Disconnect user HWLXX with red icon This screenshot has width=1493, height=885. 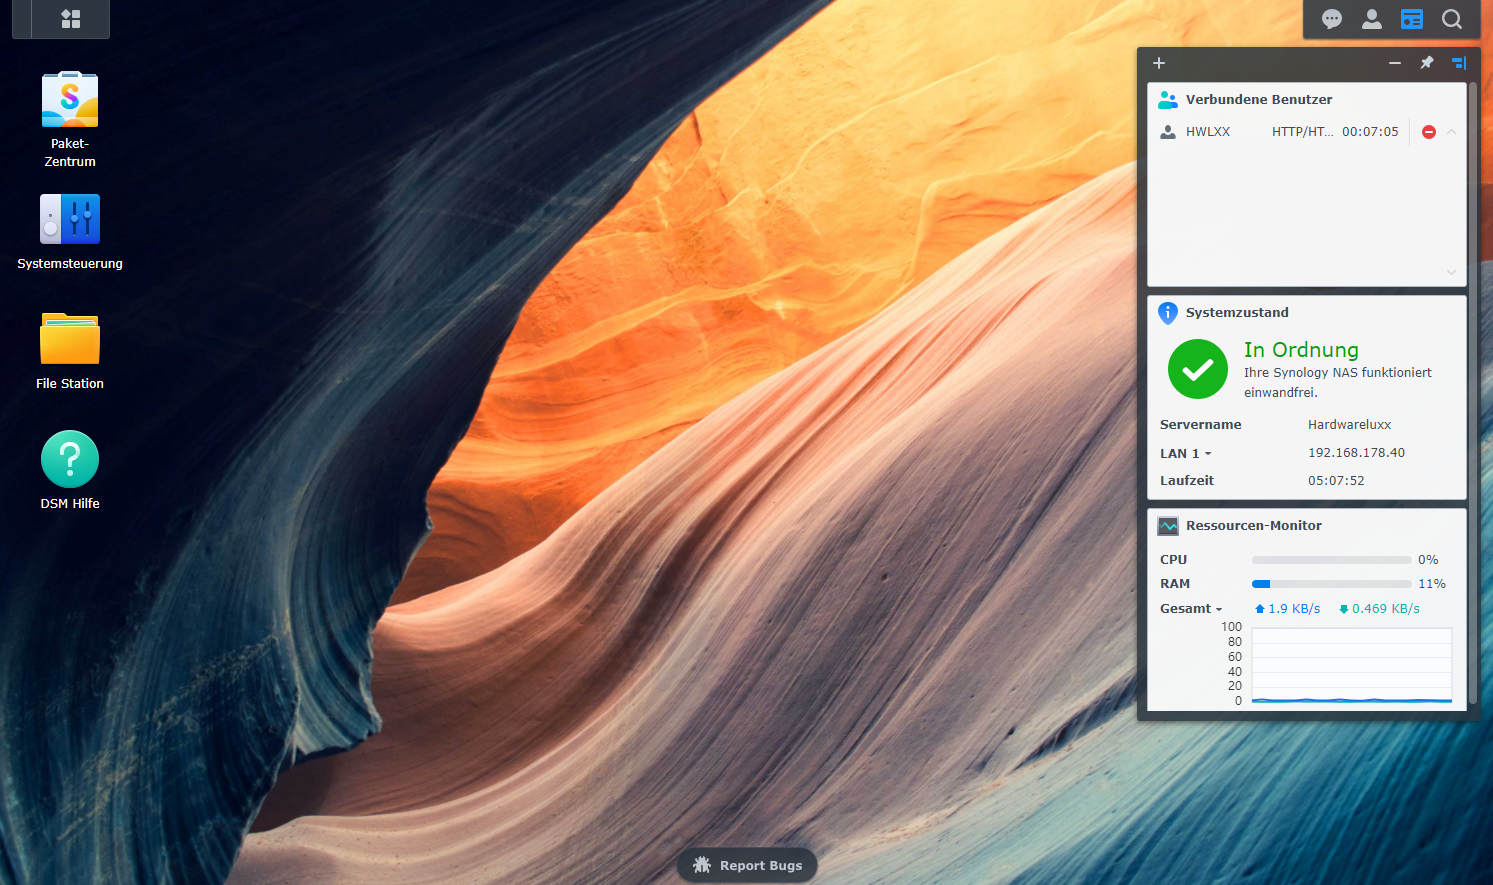click(1429, 132)
